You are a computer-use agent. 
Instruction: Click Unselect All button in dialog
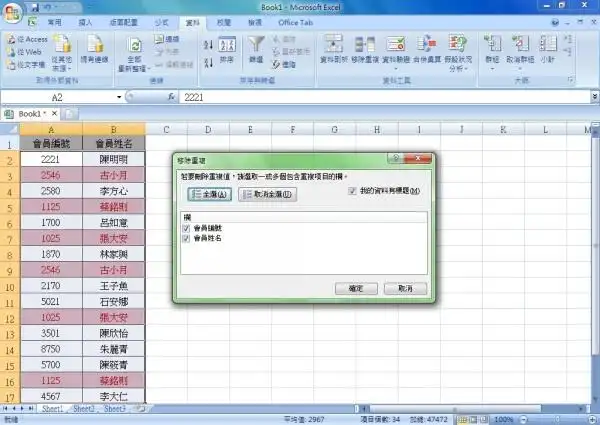267,194
